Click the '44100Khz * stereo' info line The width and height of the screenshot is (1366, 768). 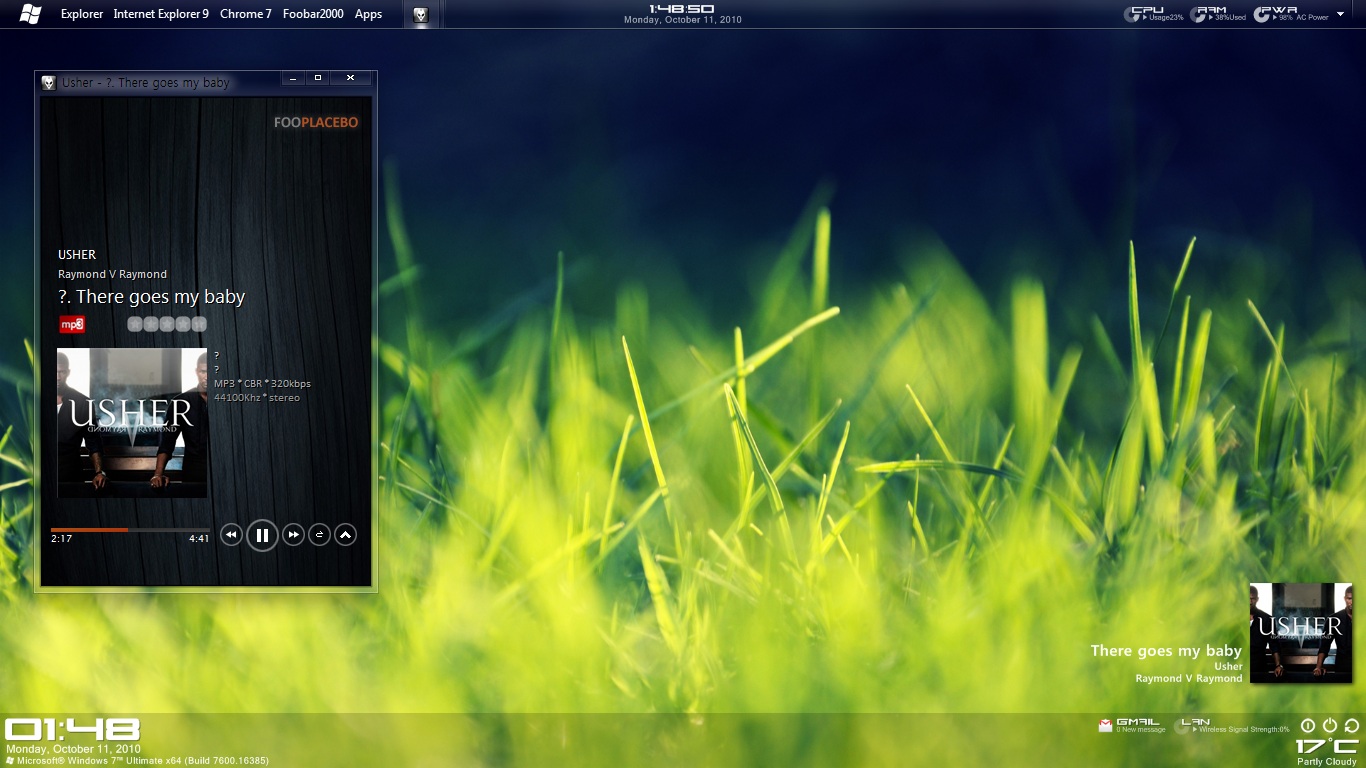click(257, 397)
